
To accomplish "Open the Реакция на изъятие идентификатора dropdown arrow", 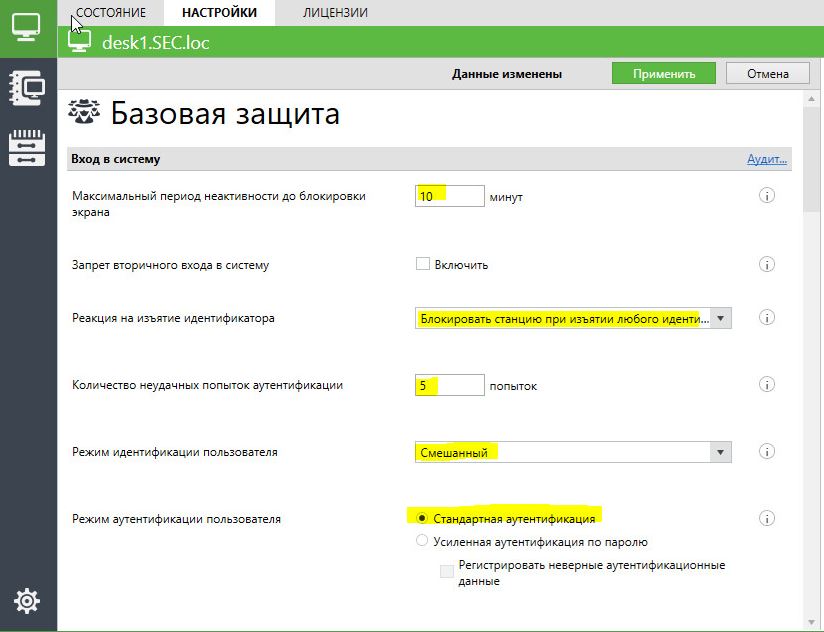I will (720, 318).
